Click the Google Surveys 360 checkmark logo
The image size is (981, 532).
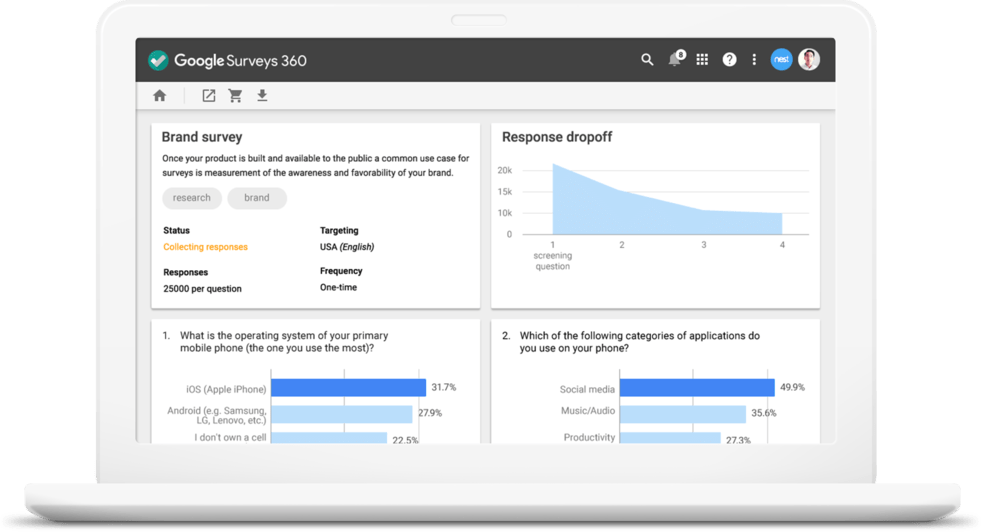158,60
